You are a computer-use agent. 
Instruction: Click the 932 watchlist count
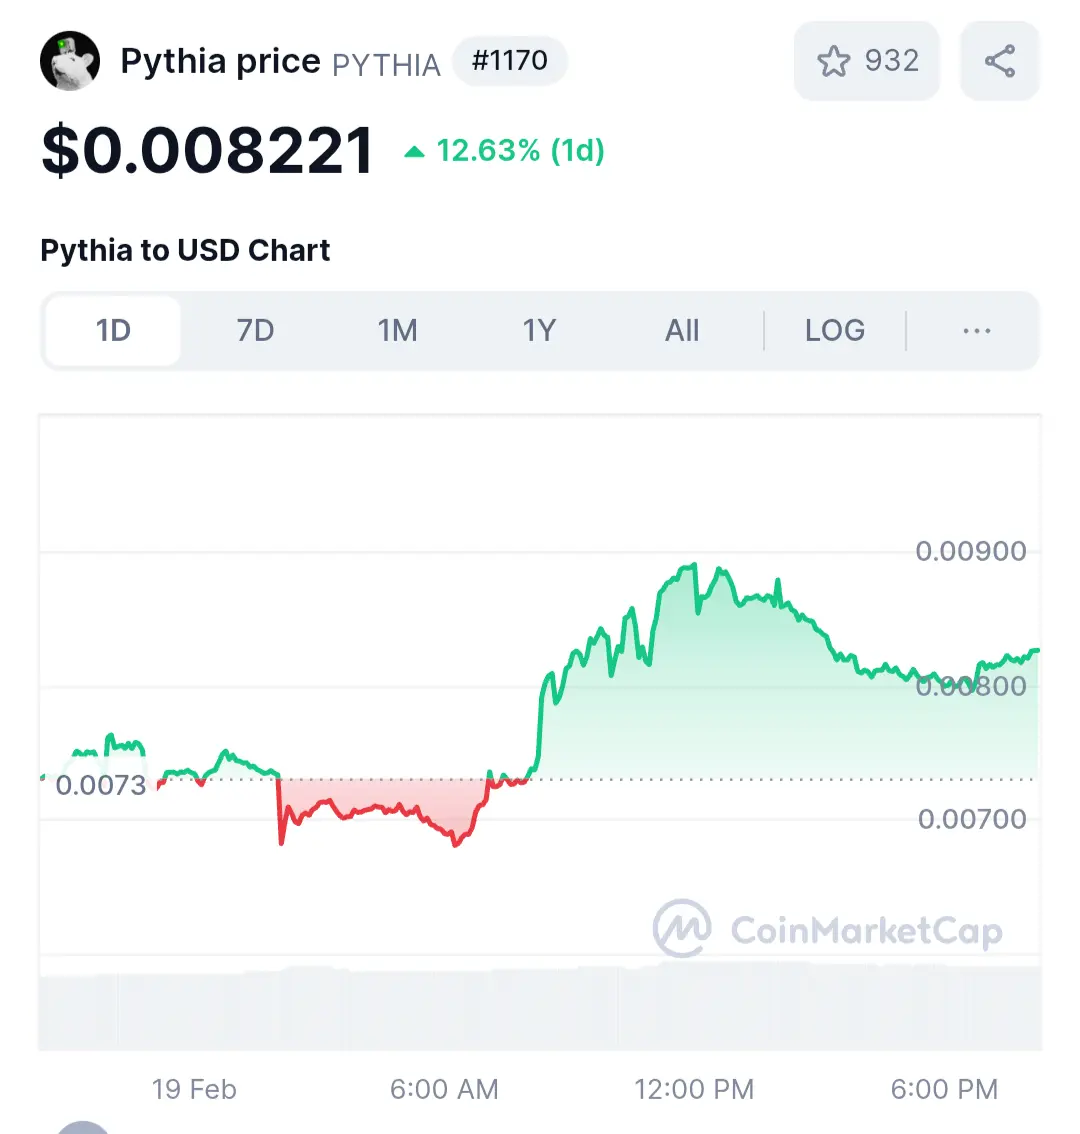892,61
